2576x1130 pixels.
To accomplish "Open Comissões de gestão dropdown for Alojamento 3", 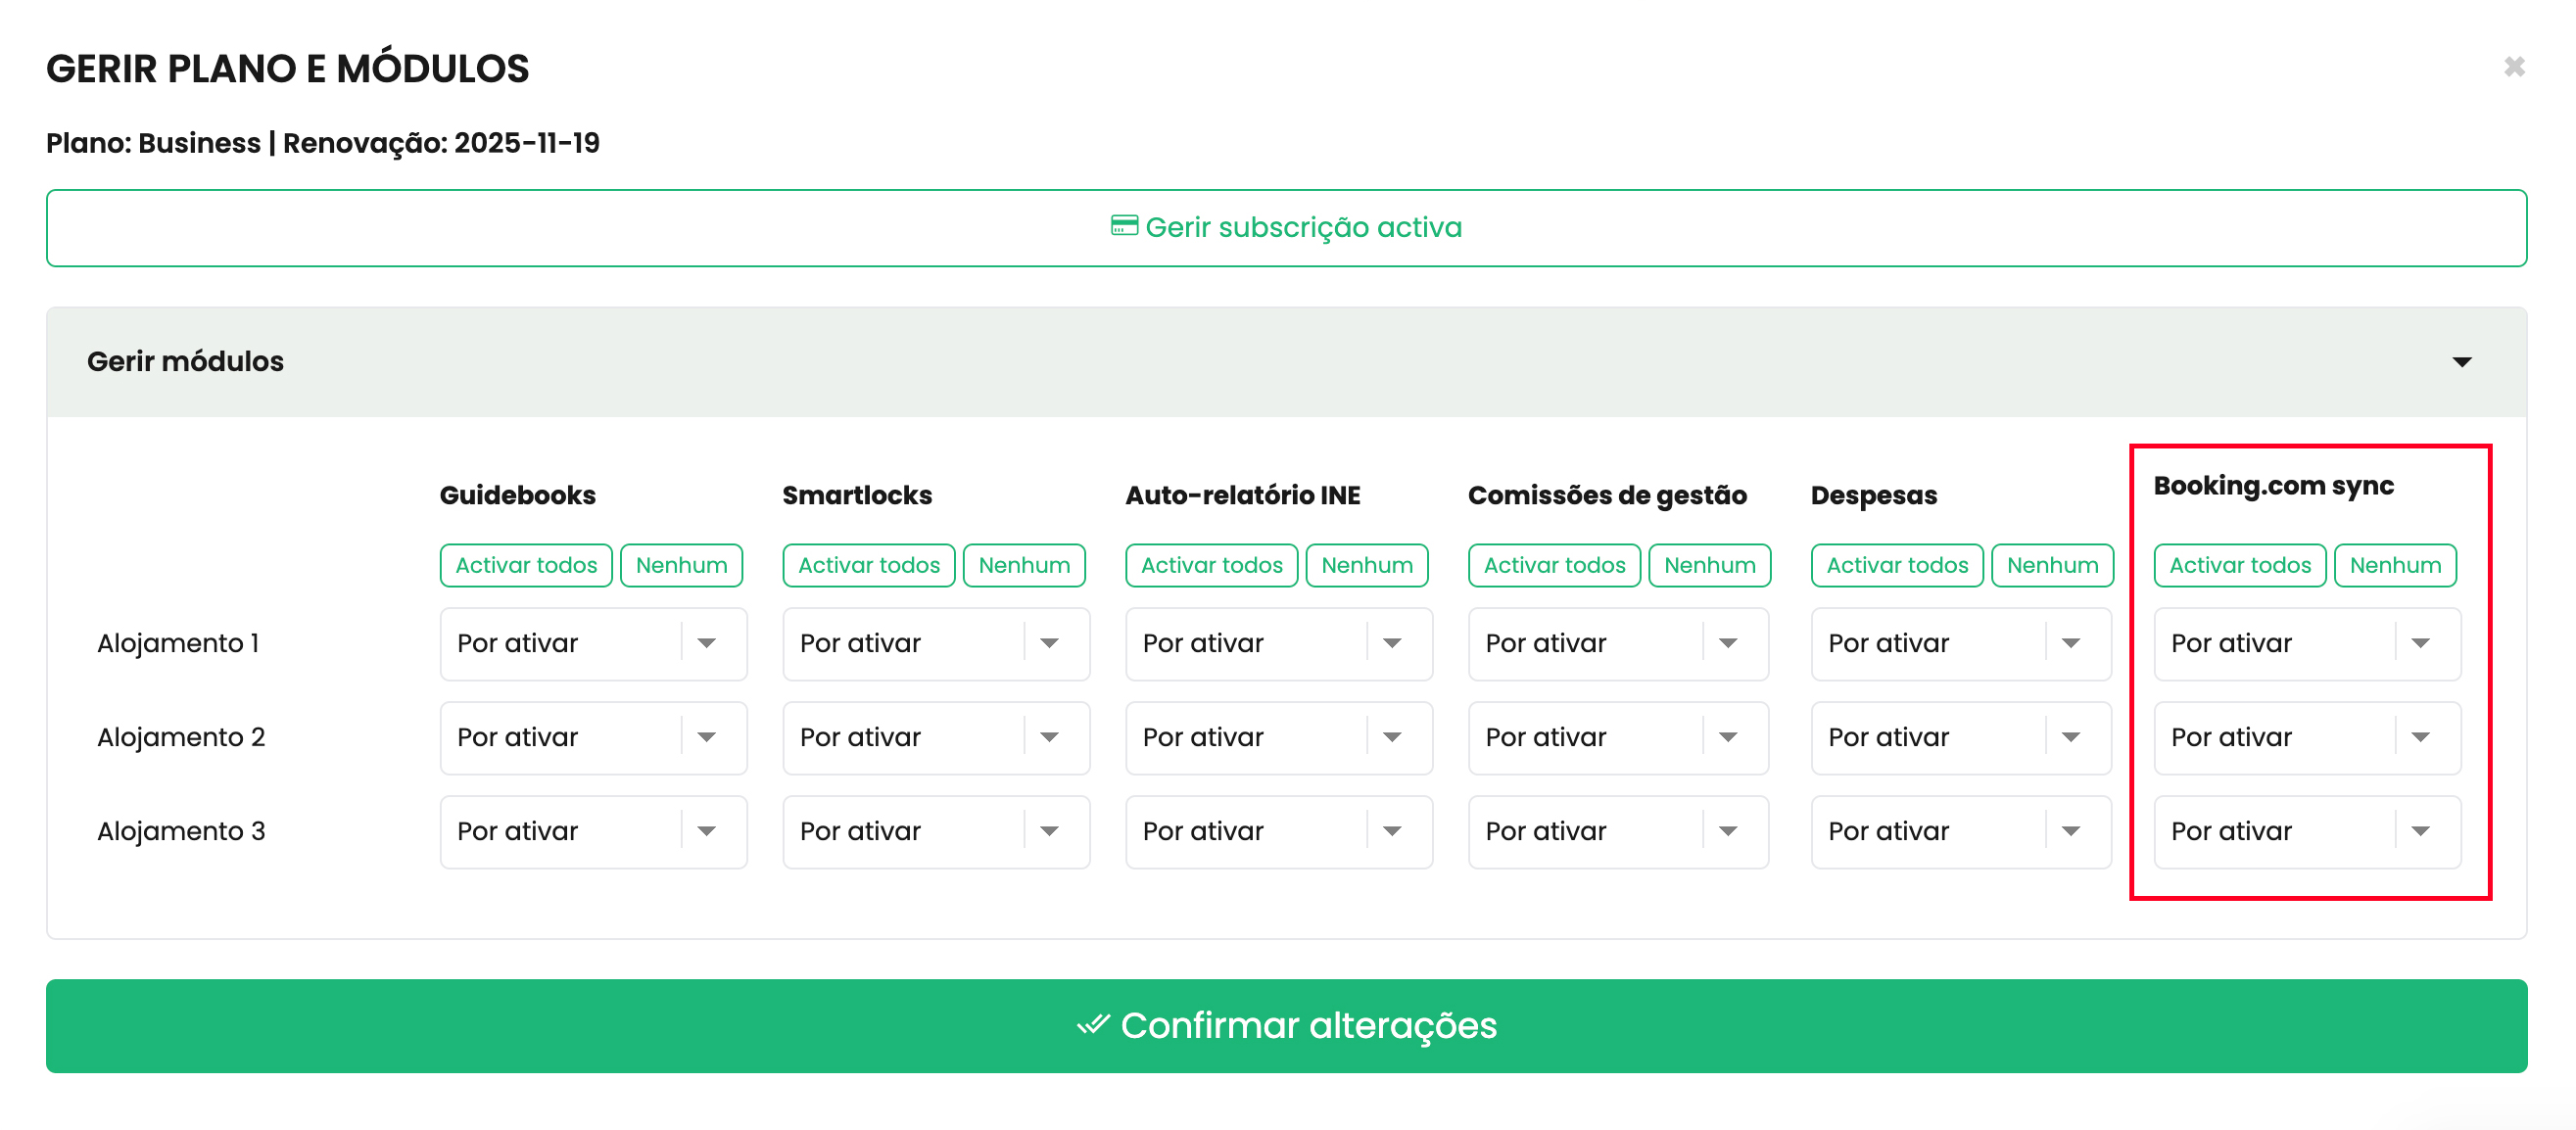I will 1619,832.
